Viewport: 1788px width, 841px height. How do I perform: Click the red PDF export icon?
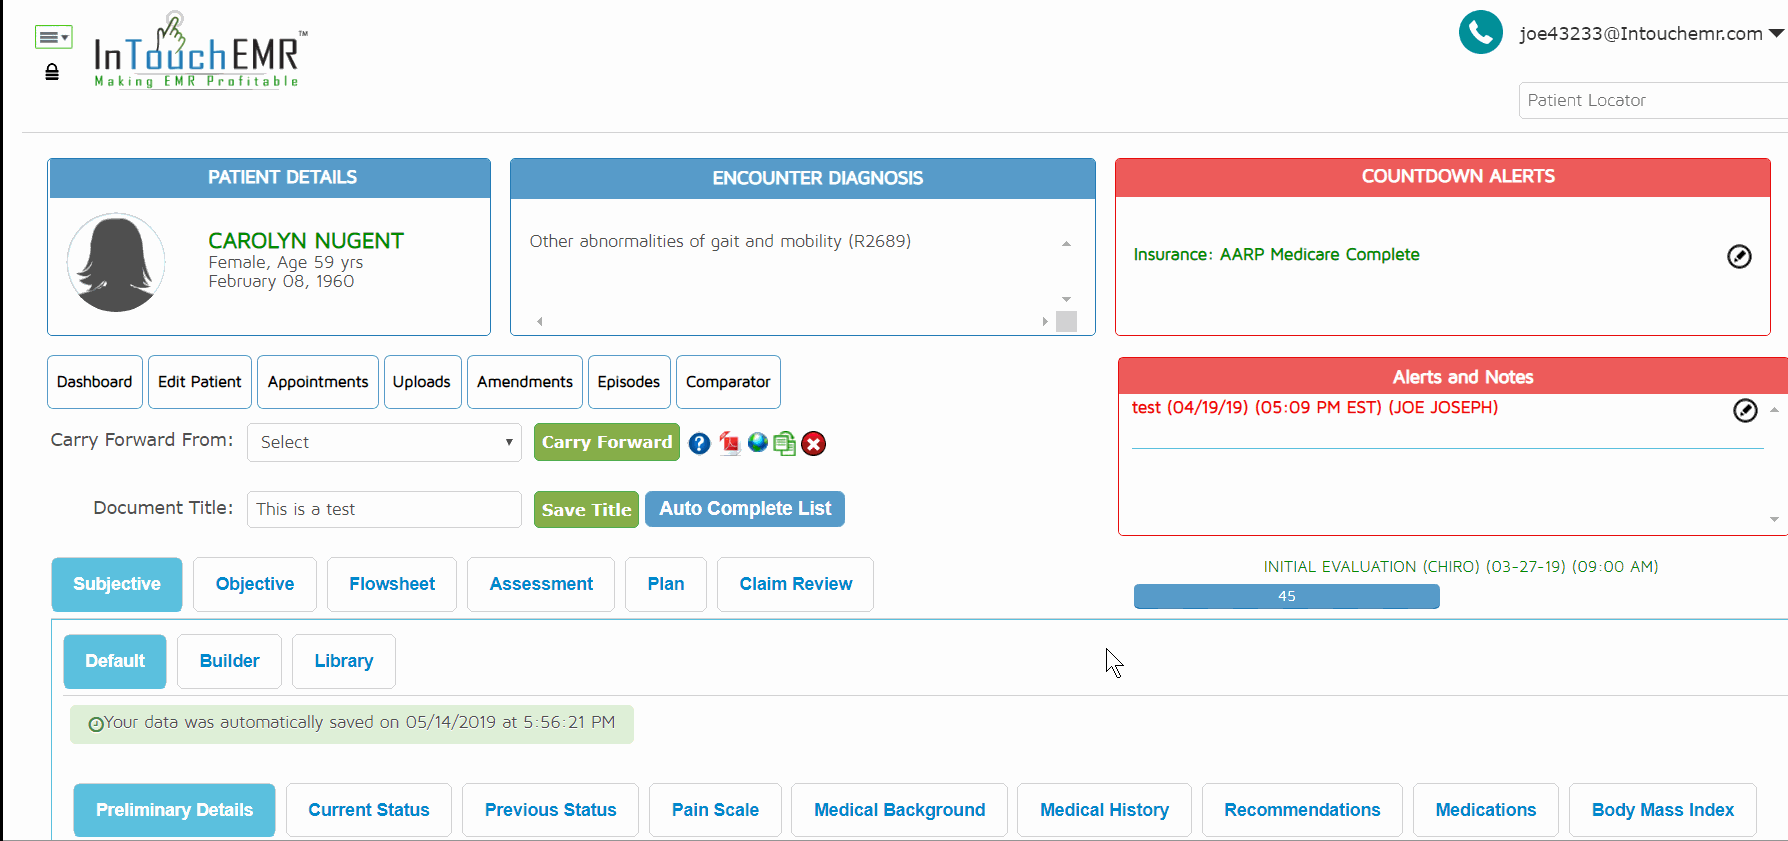(x=729, y=443)
